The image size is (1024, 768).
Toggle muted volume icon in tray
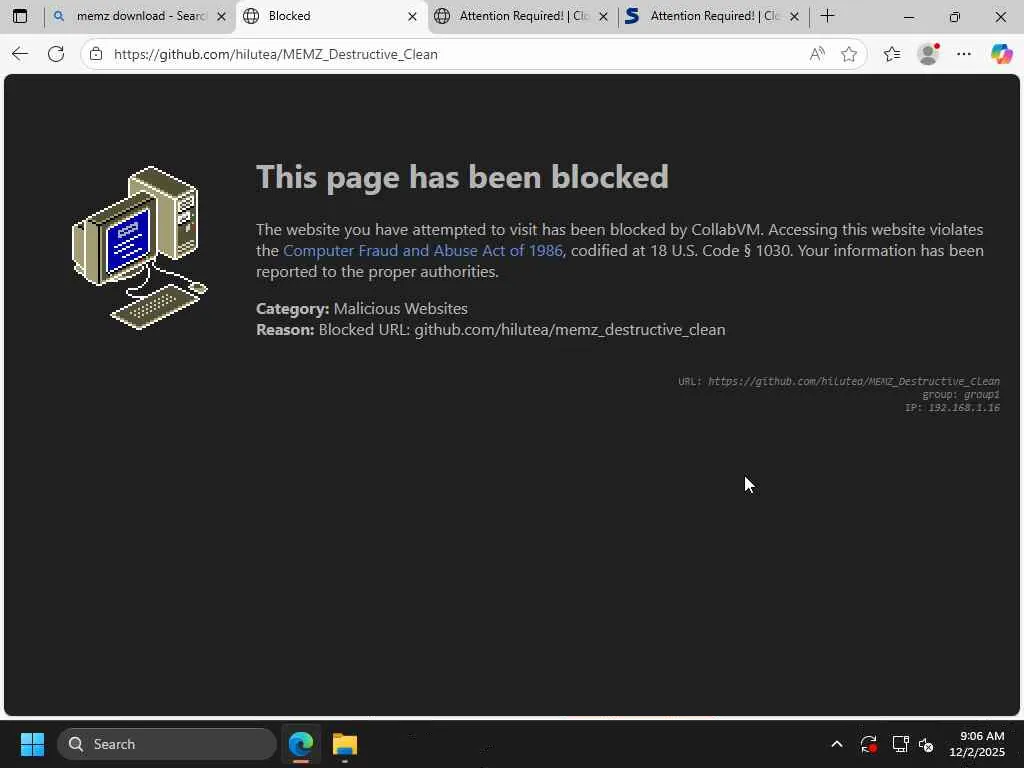point(926,744)
